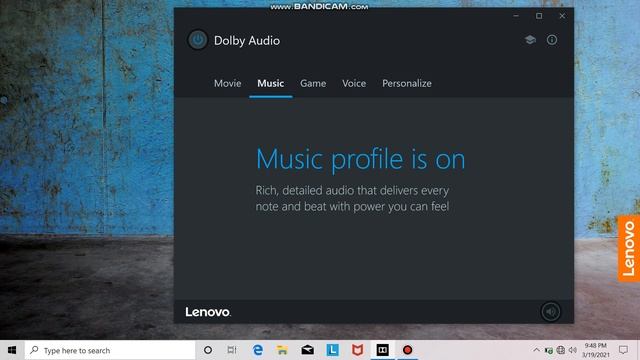
Task: Click the Dolby app taskbar icon
Action: (382, 350)
